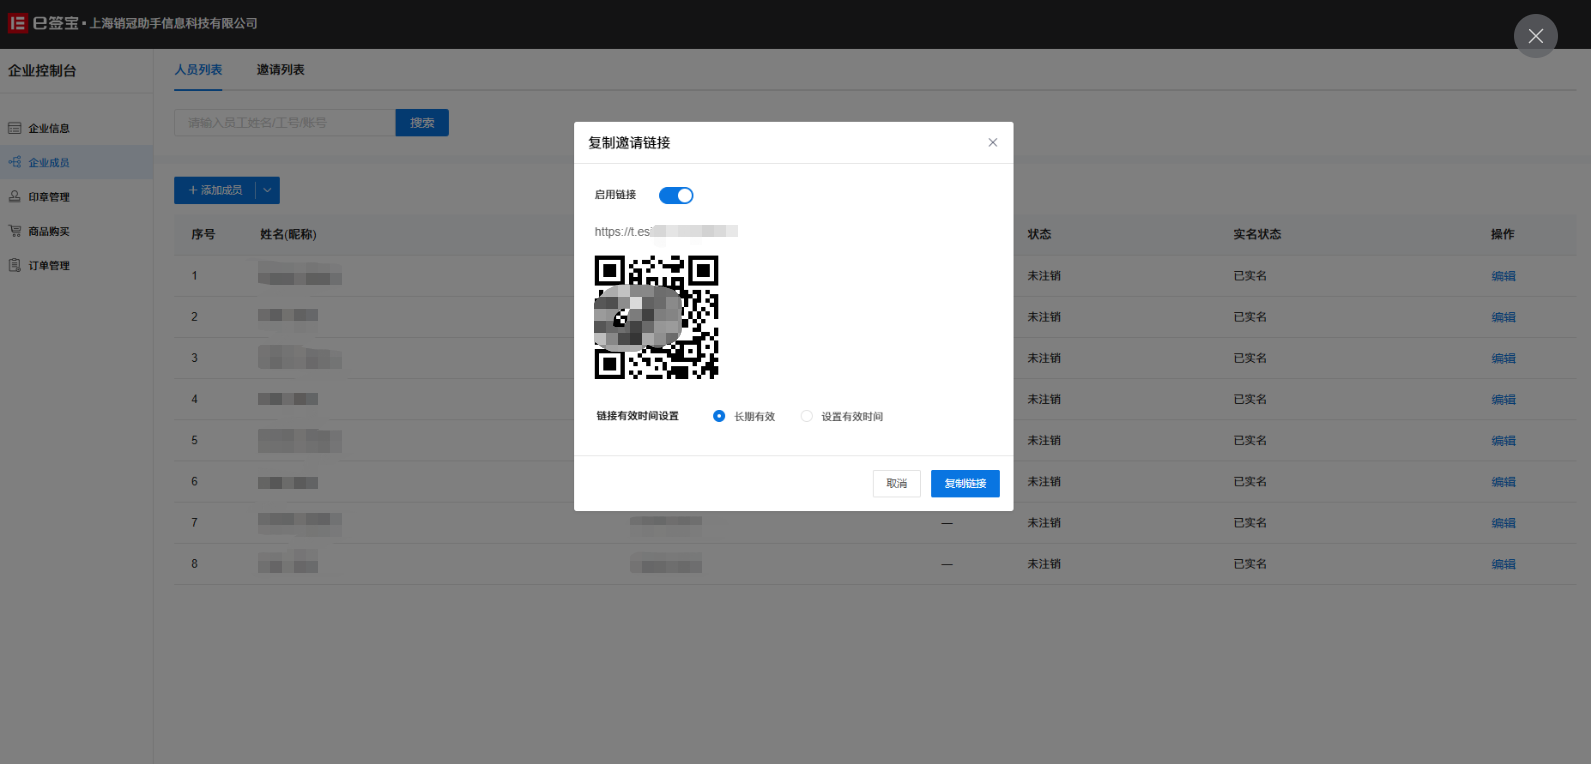Switch to the 邀请列表 tab
Screen dimensions: 1591x764
(280, 70)
